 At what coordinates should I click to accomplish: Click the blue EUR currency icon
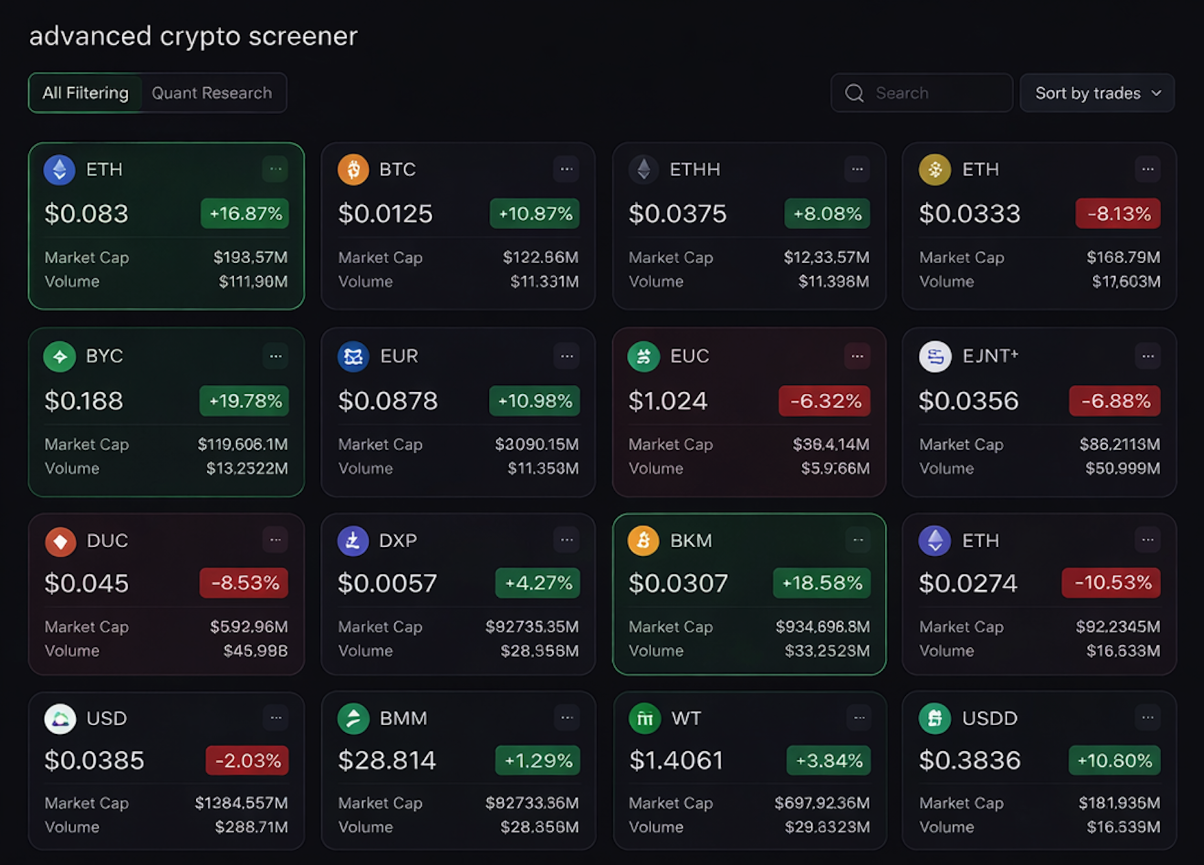[349, 356]
